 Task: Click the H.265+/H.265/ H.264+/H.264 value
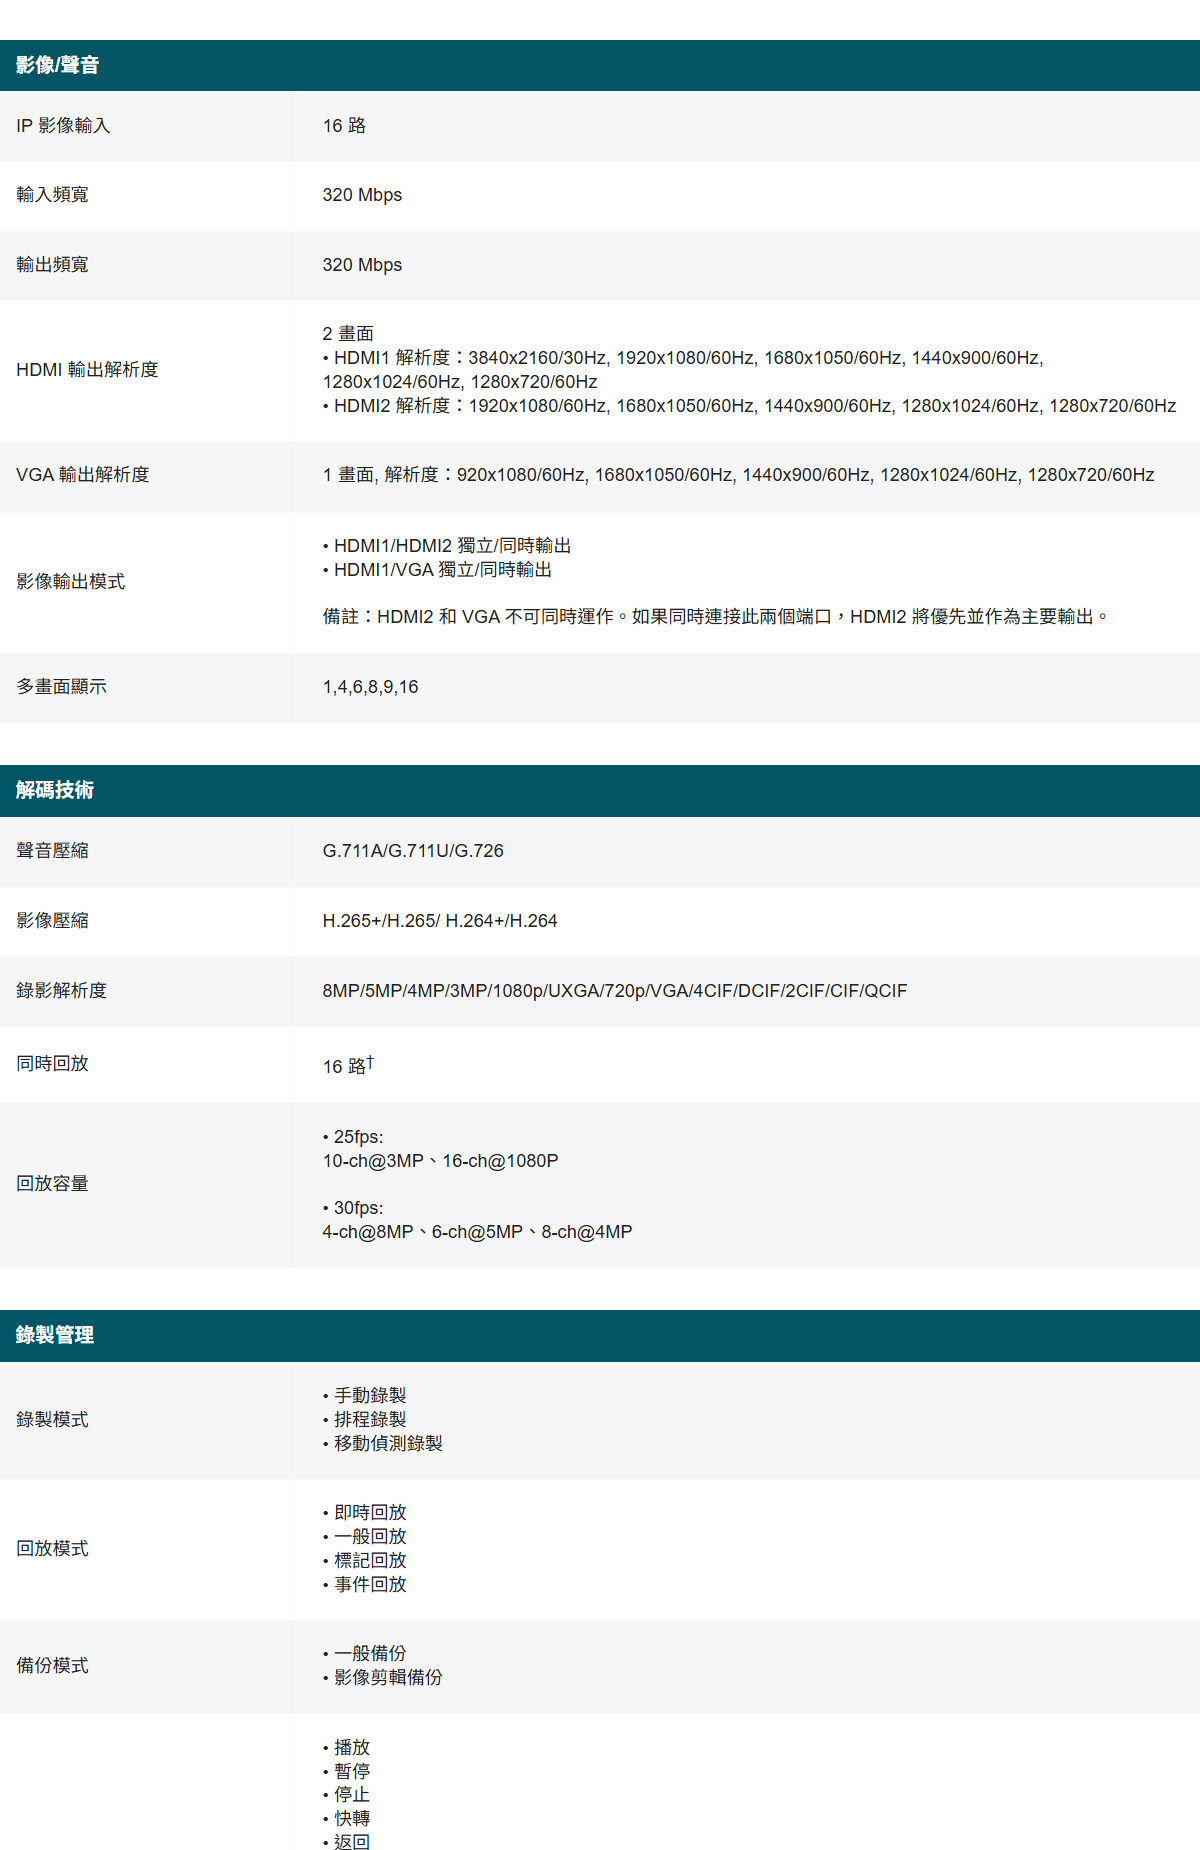(x=440, y=921)
